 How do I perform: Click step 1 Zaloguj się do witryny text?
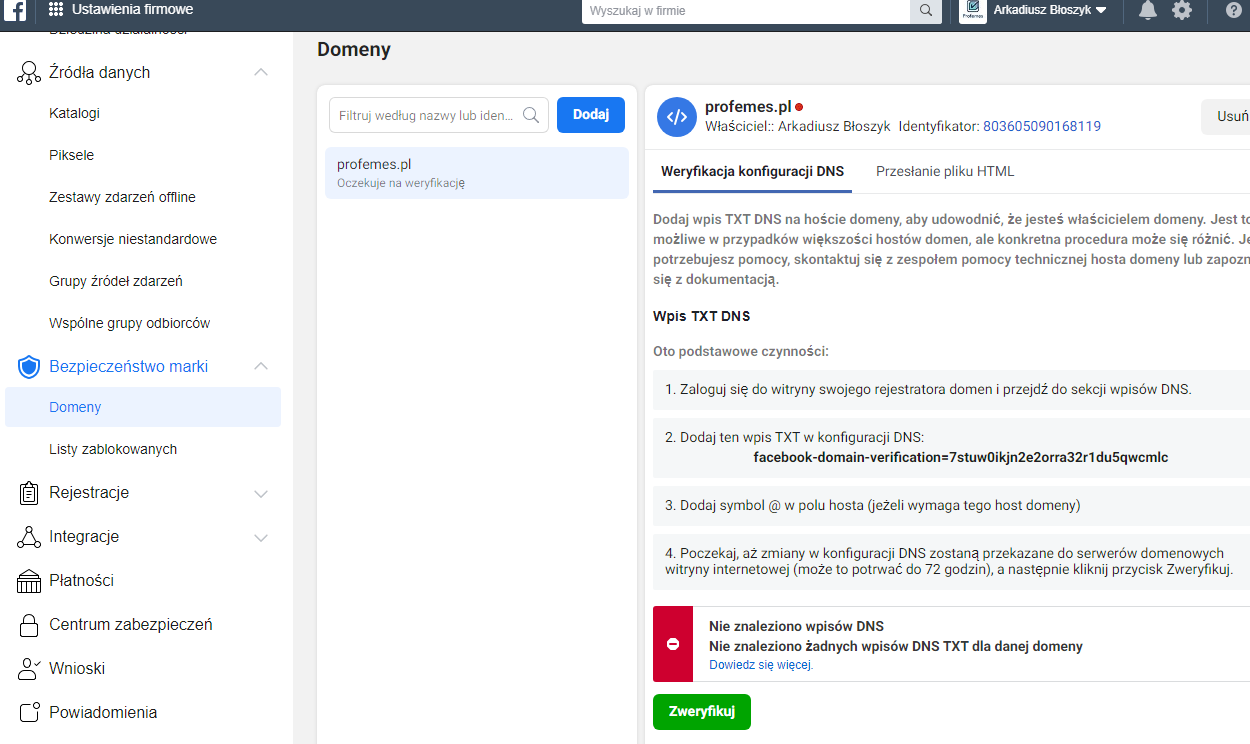[928, 389]
